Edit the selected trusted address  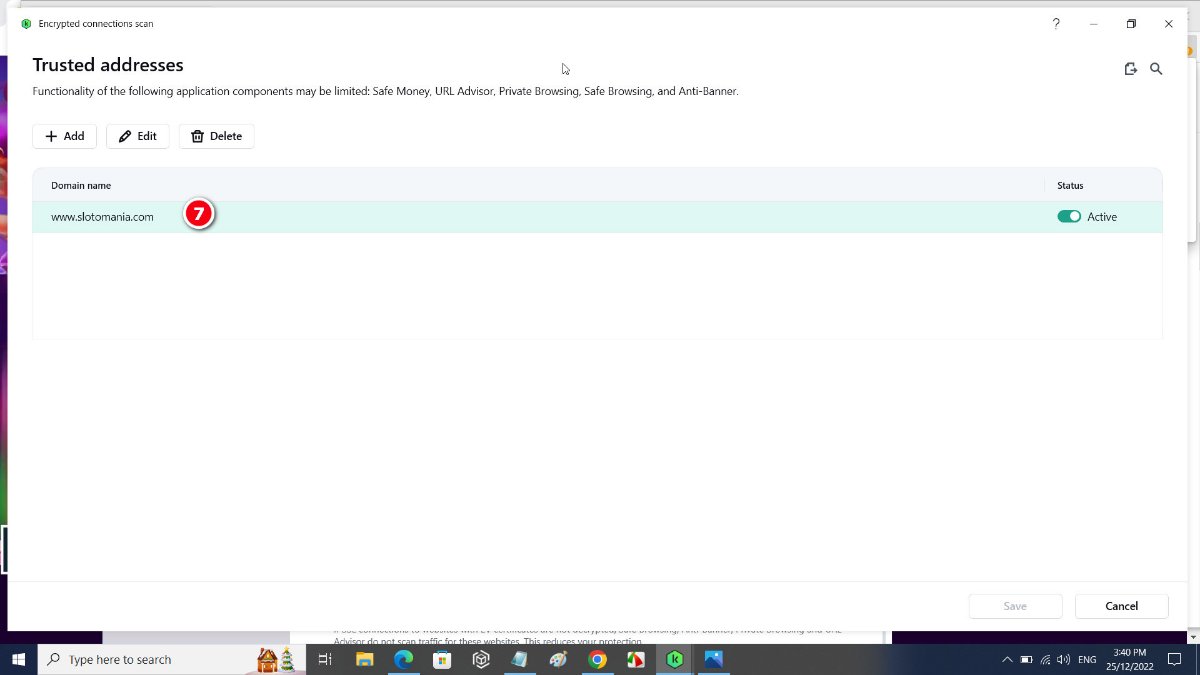138,136
